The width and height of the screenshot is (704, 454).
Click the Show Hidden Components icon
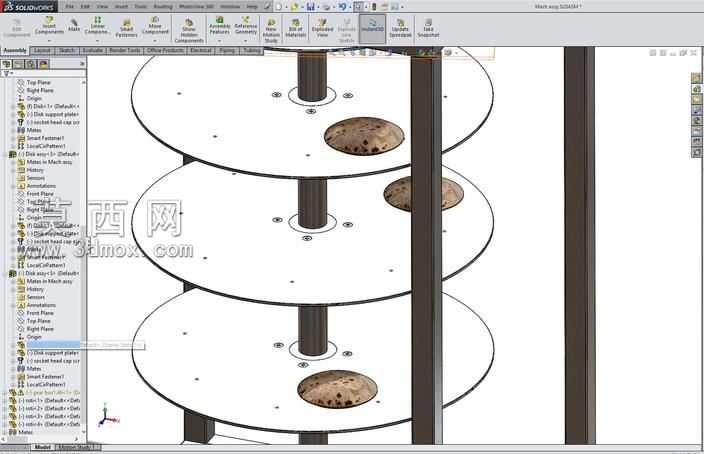point(189,31)
